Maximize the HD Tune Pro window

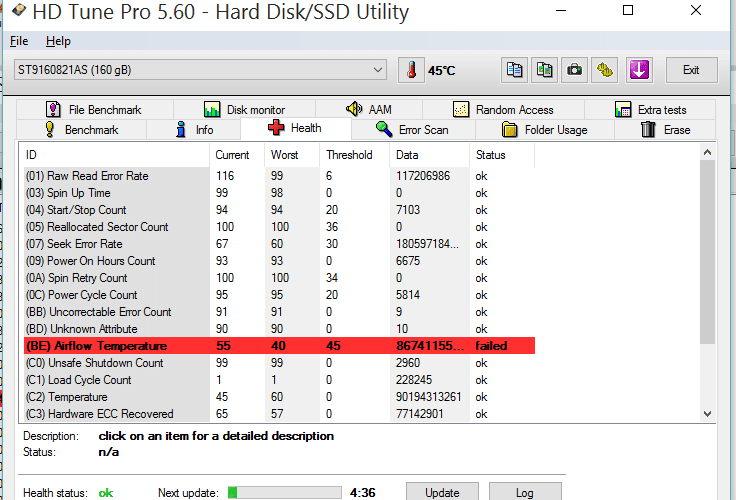tap(628, 10)
